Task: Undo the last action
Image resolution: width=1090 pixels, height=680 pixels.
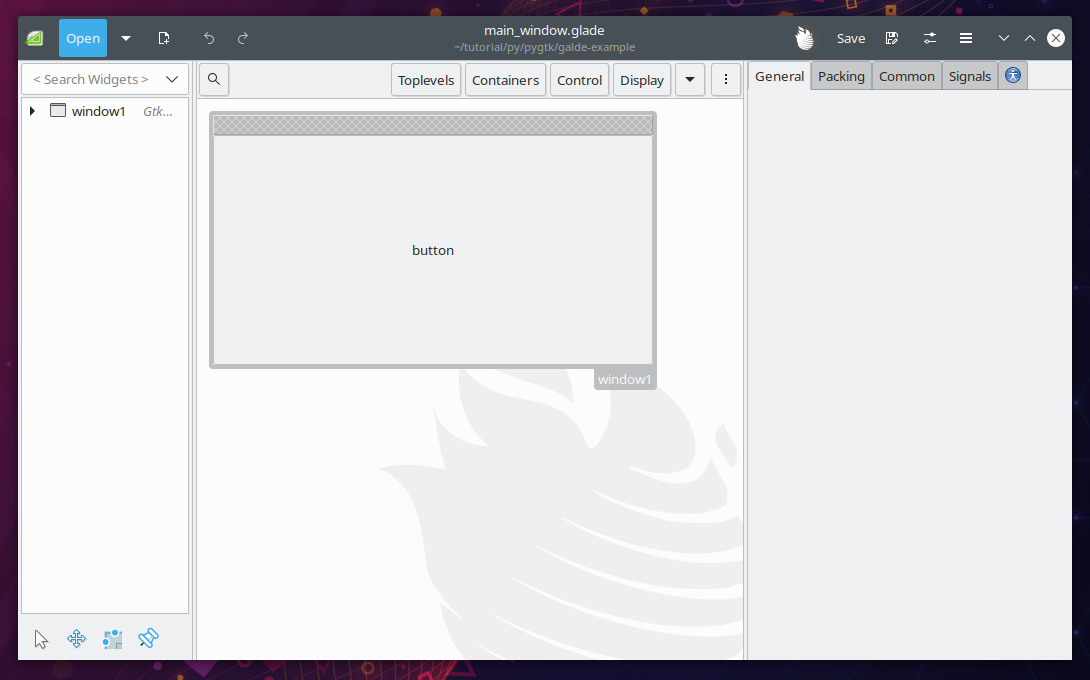Action: [x=209, y=38]
